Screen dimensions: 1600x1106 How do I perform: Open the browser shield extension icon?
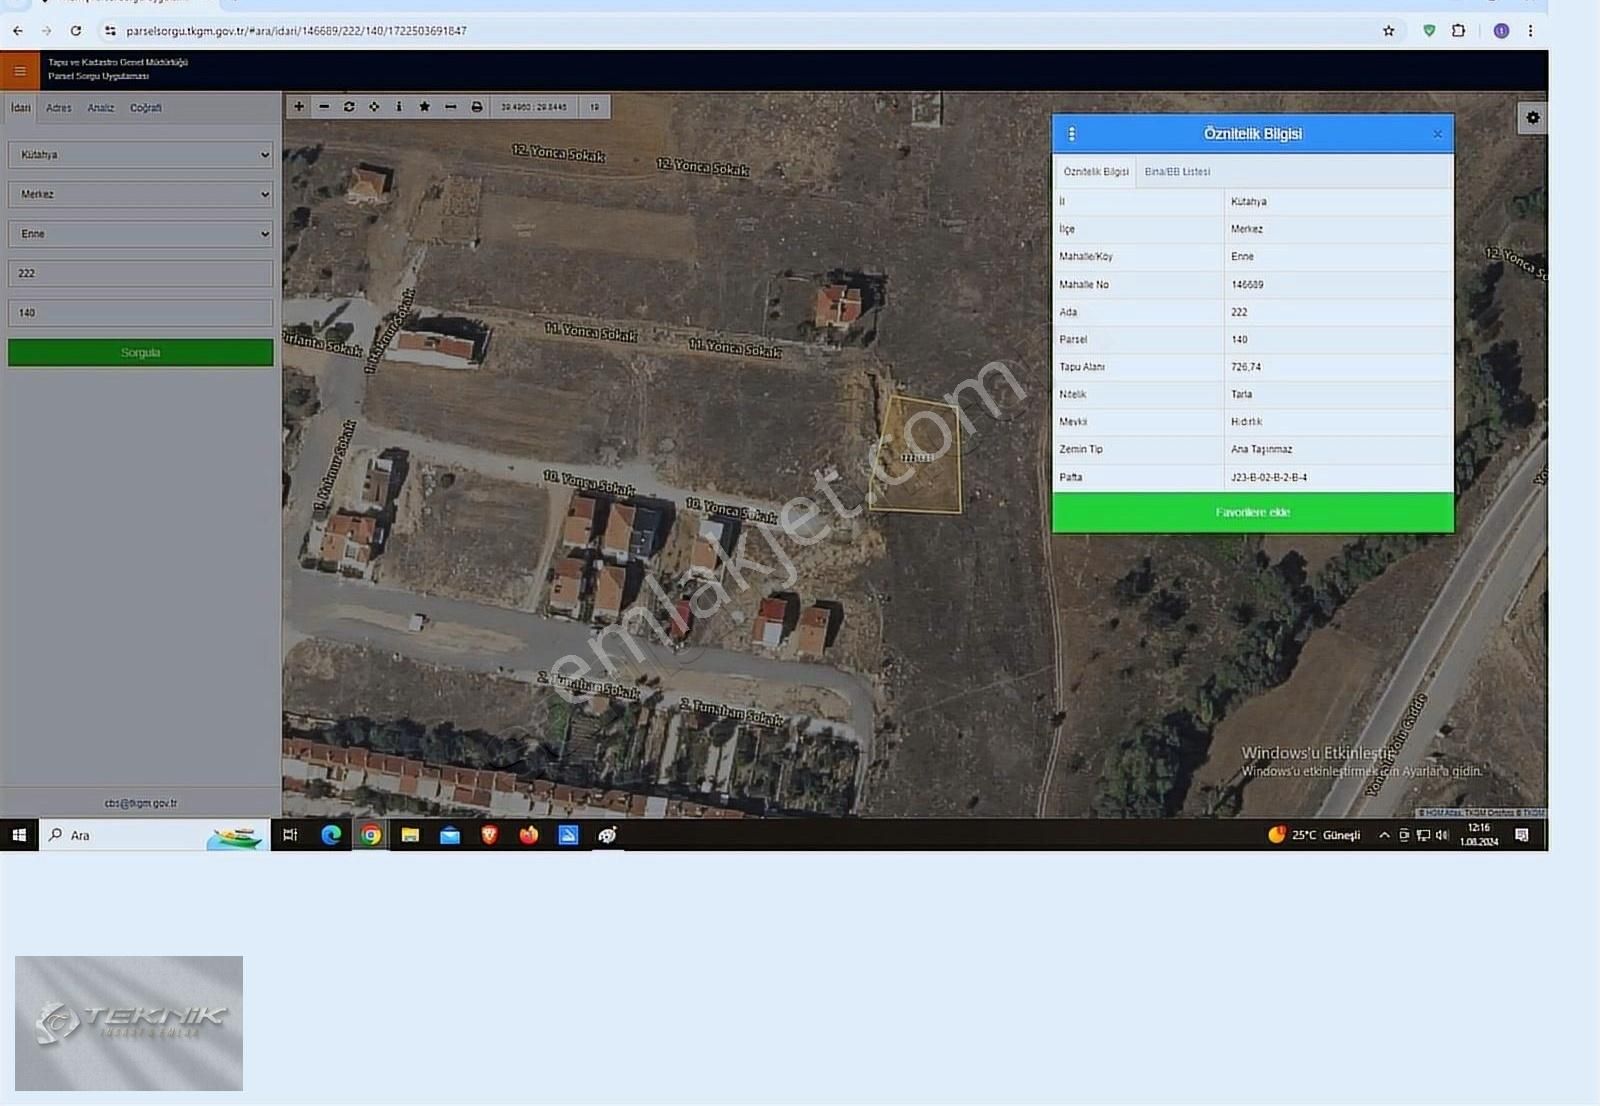tap(1429, 31)
